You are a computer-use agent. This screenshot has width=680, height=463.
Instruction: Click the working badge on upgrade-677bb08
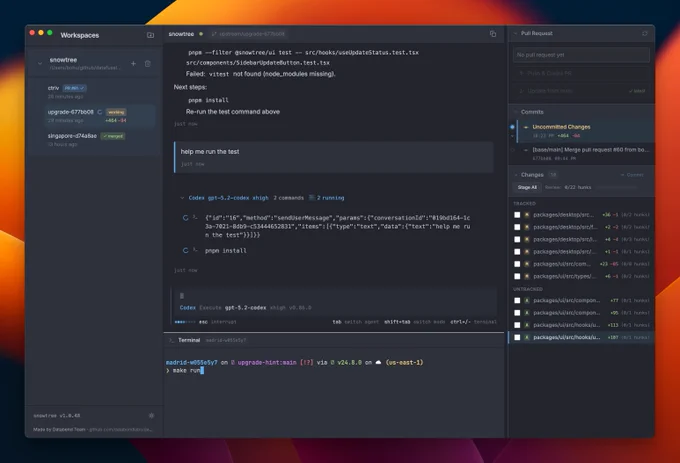[x=116, y=112]
